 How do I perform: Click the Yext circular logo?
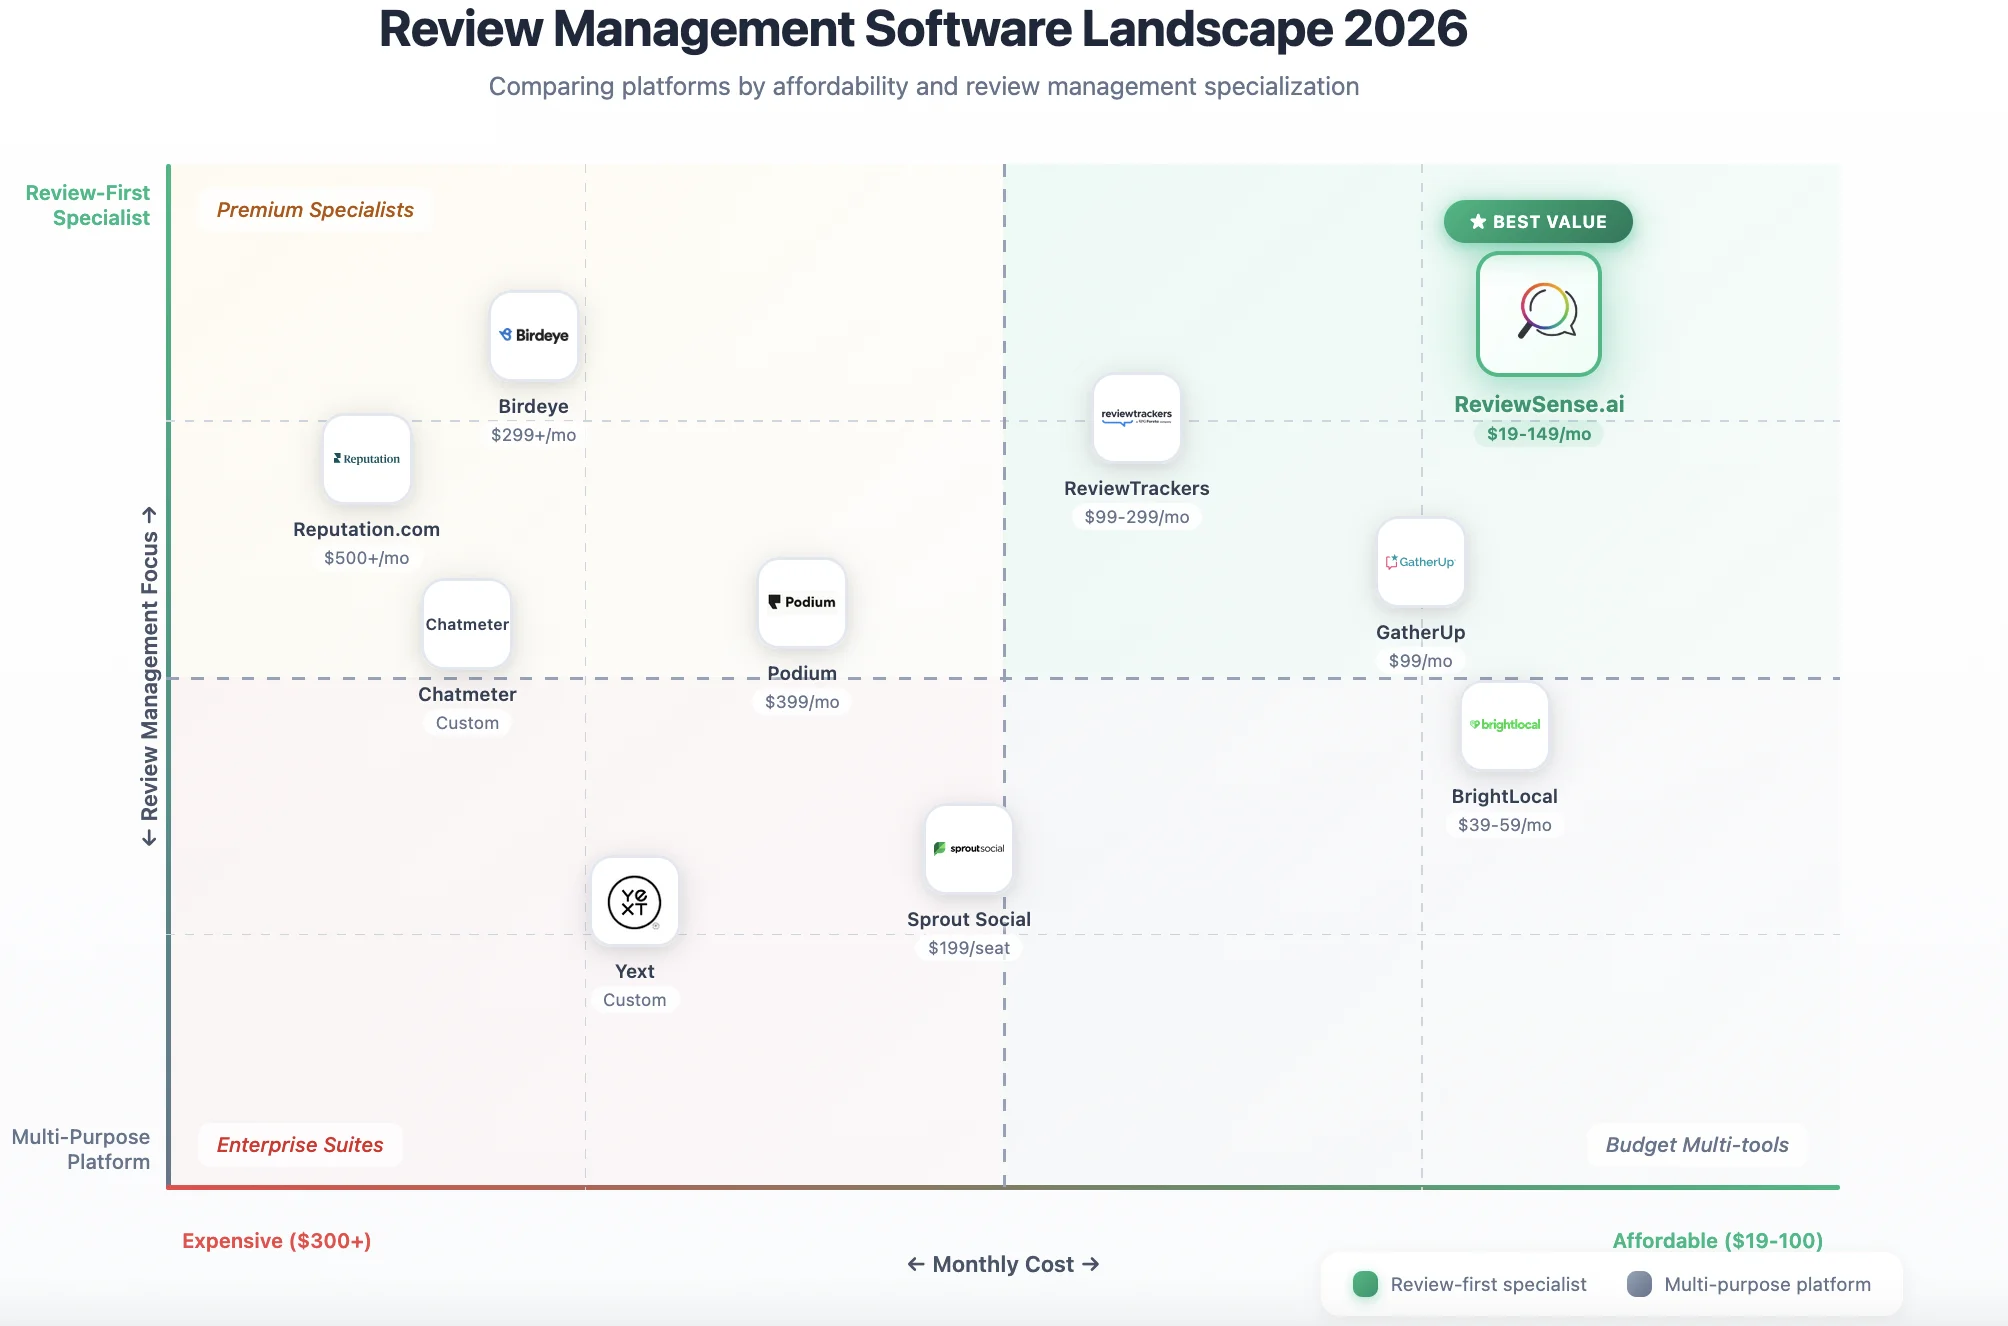tap(634, 902)
